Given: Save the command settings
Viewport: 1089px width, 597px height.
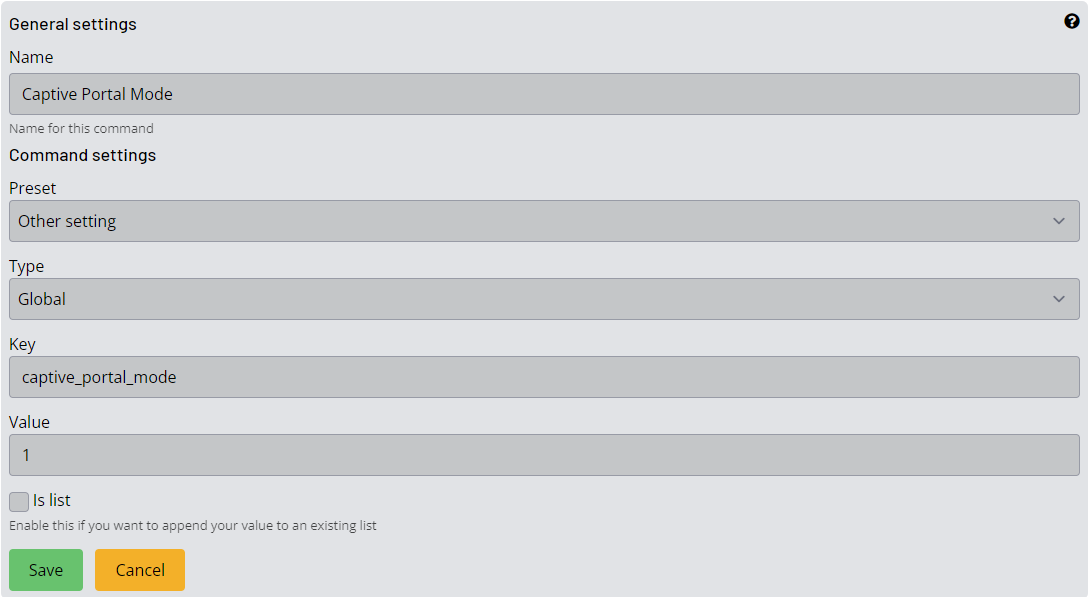Looking at the screenshot, I should 46,570.
